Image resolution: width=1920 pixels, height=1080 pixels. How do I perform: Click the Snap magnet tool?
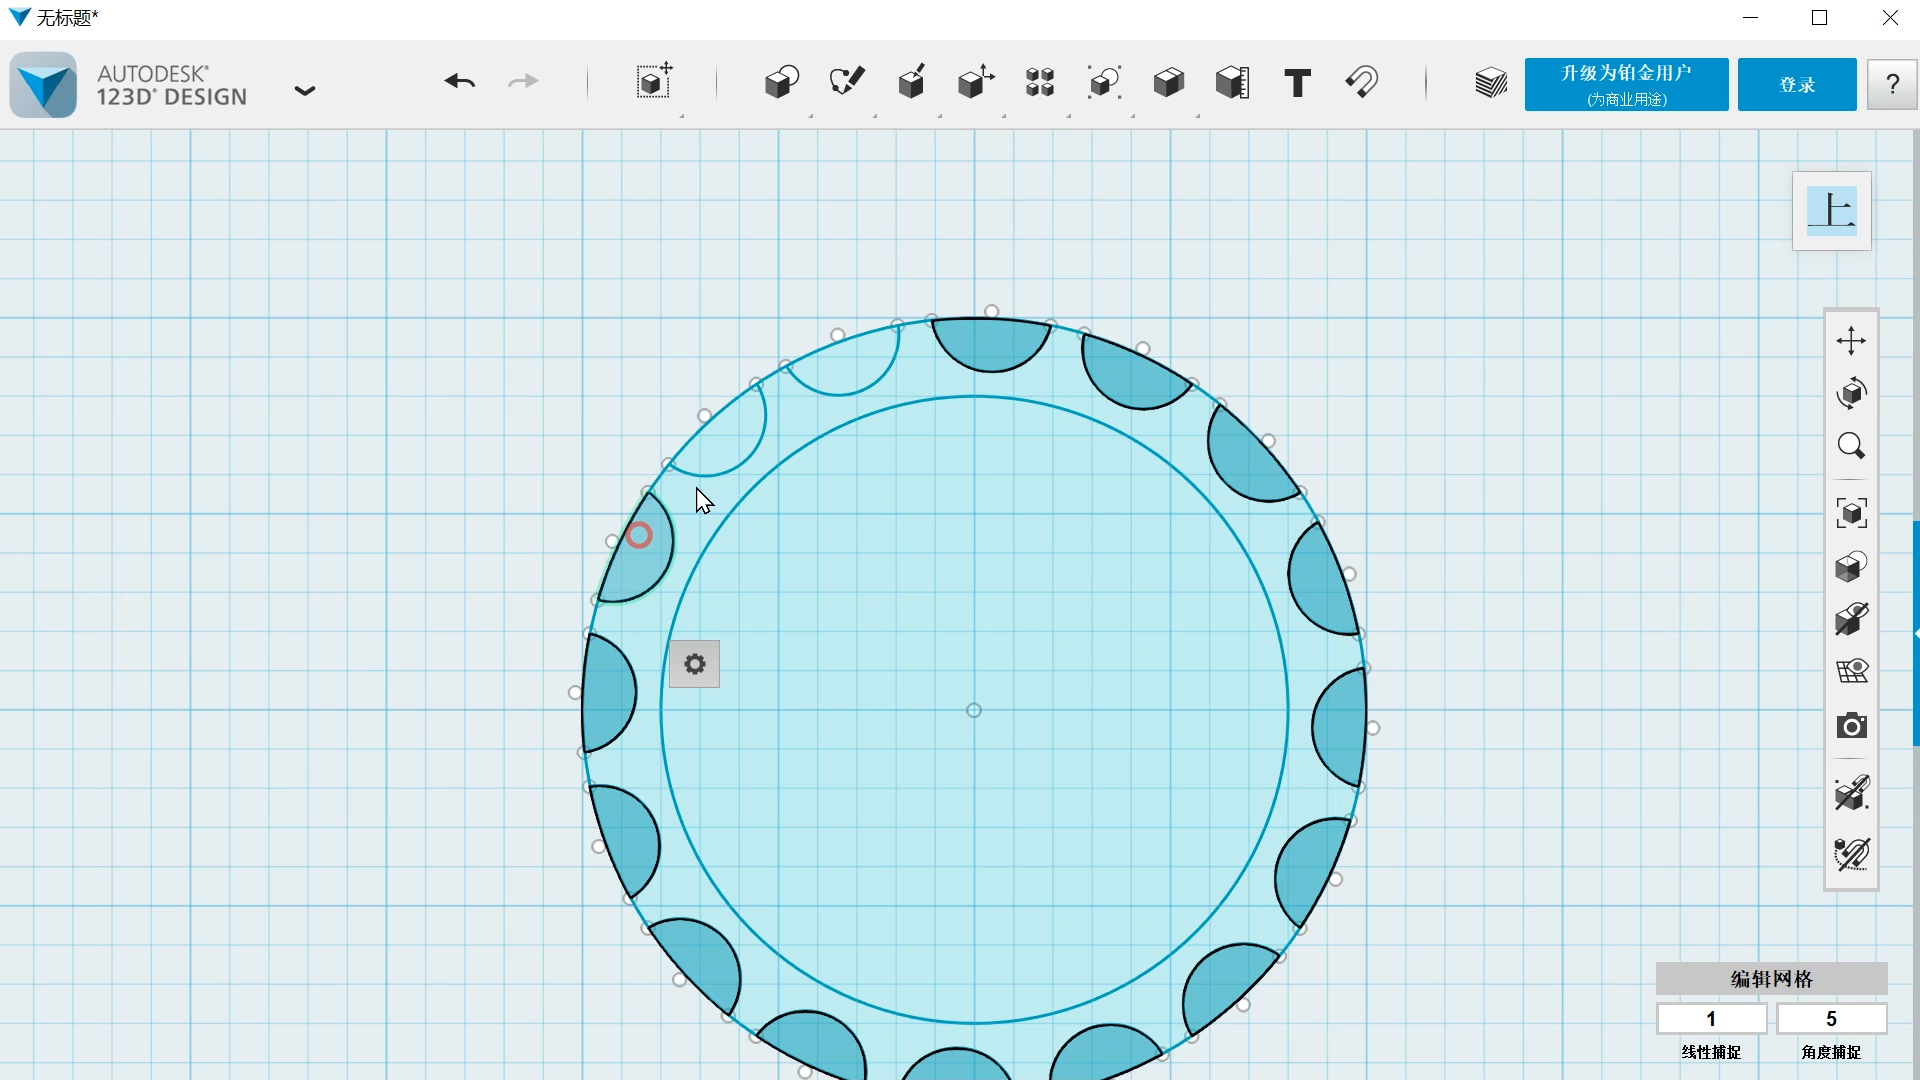coord(1362,83)
